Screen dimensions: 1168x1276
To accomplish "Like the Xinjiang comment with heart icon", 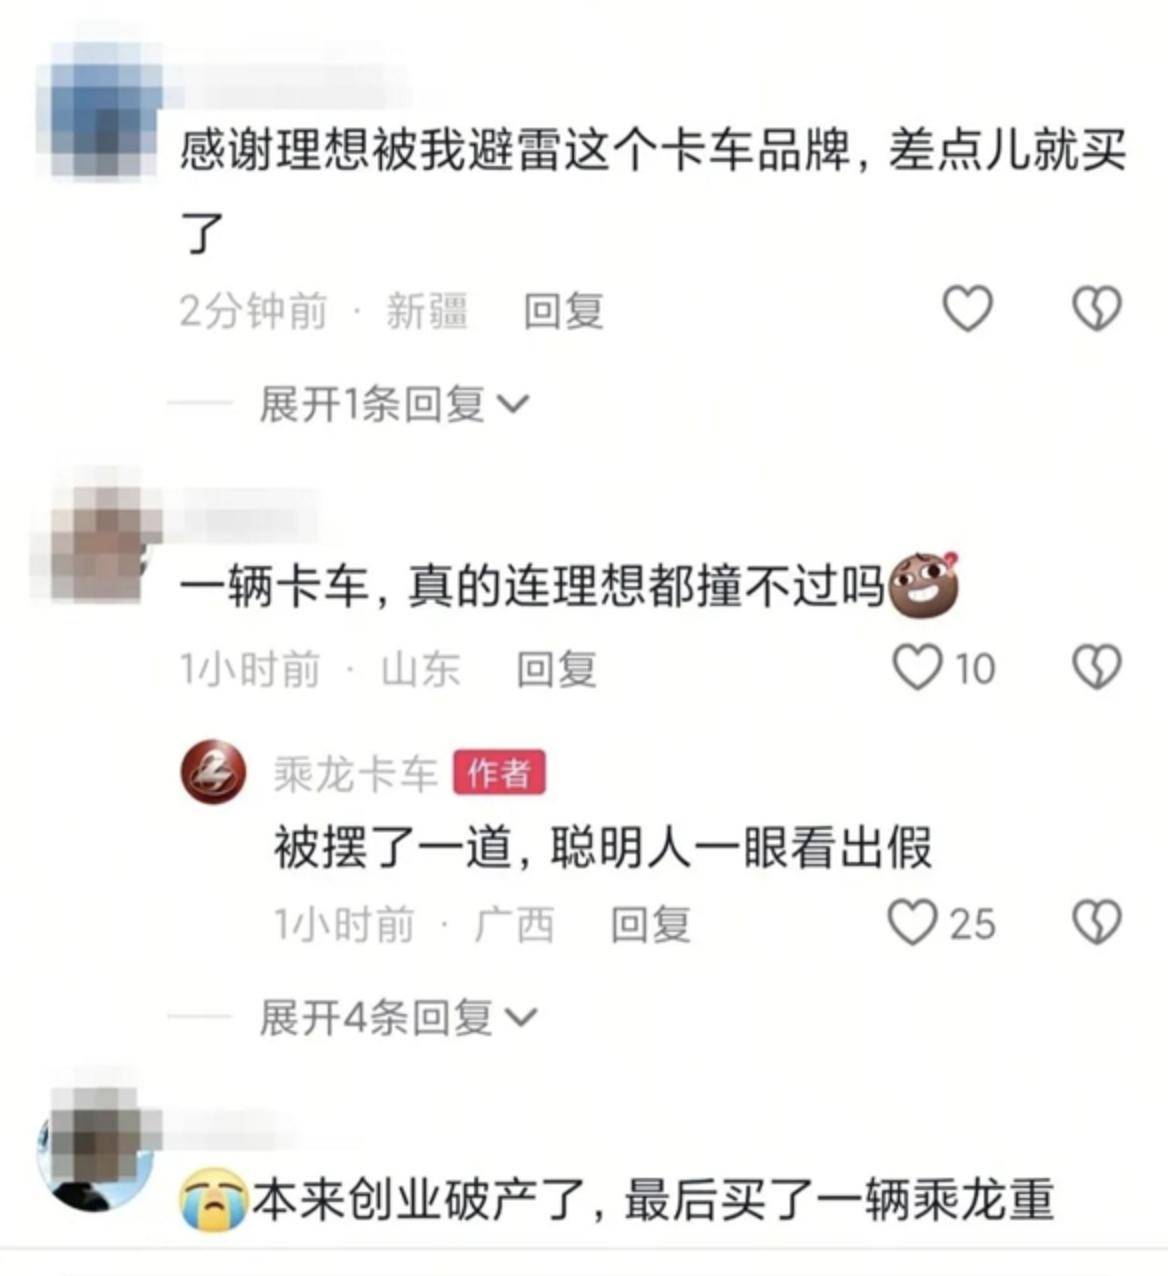I will point(968,308).
